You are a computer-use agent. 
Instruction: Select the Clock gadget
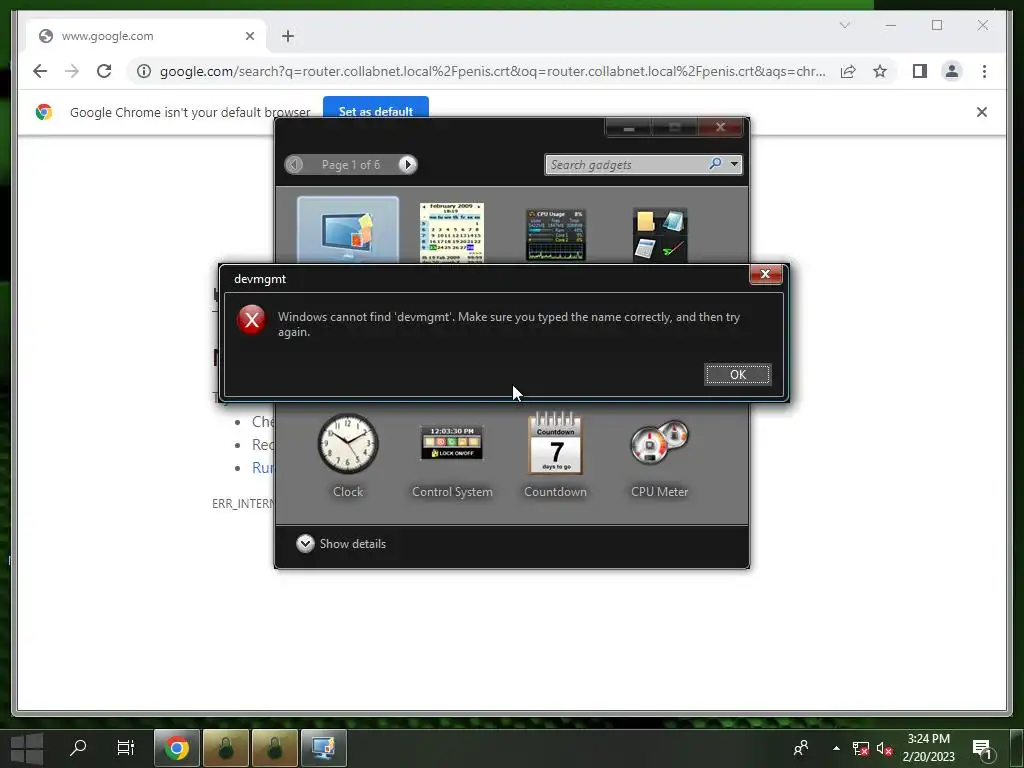point(347,455)
